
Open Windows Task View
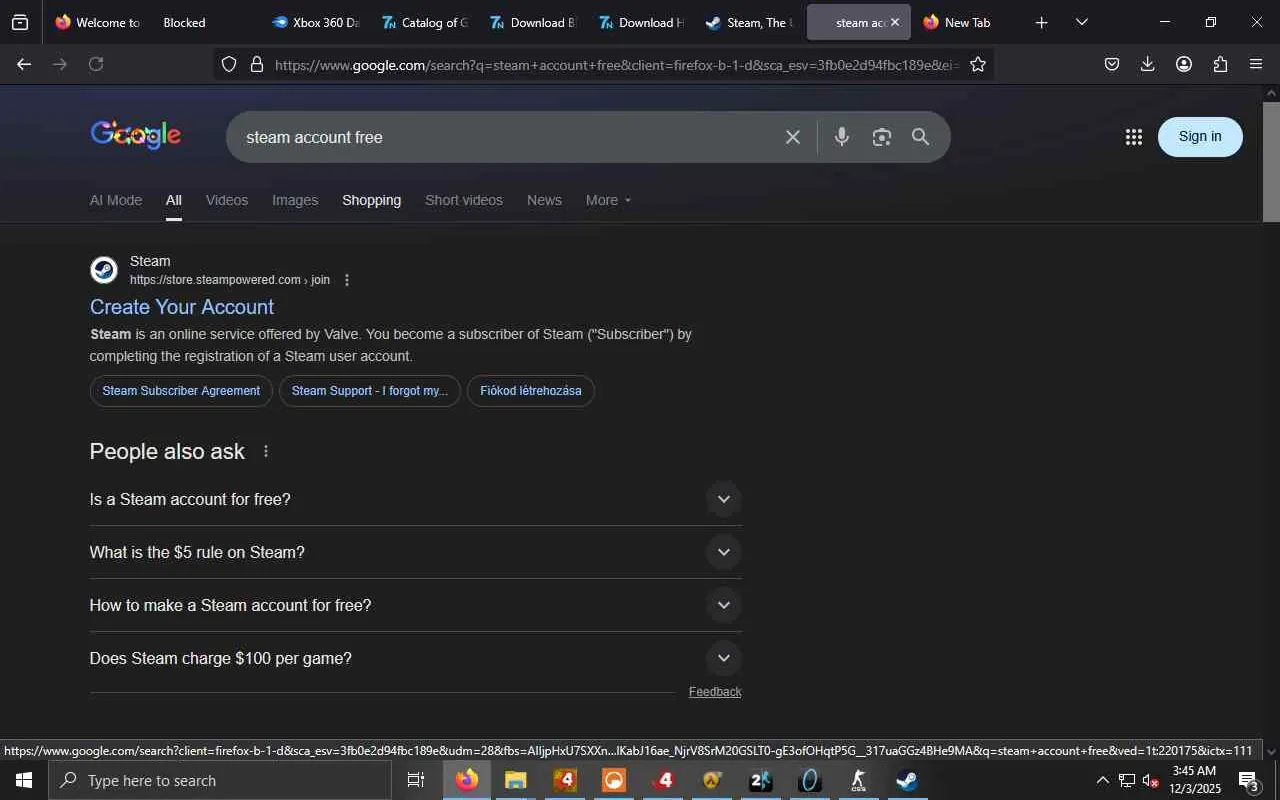[416, 780]
